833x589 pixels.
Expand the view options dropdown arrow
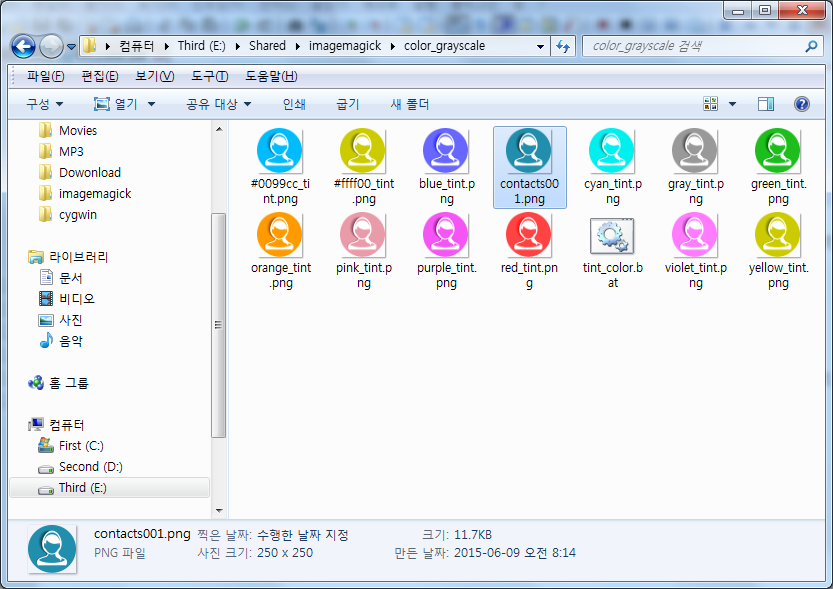(x=732, y=104)
